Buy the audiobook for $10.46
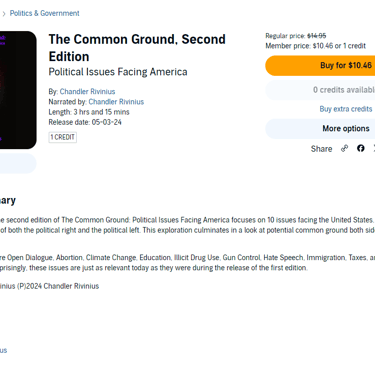This screenshot has height=366, width=375. pyautogui.click(x=320, y=65)
